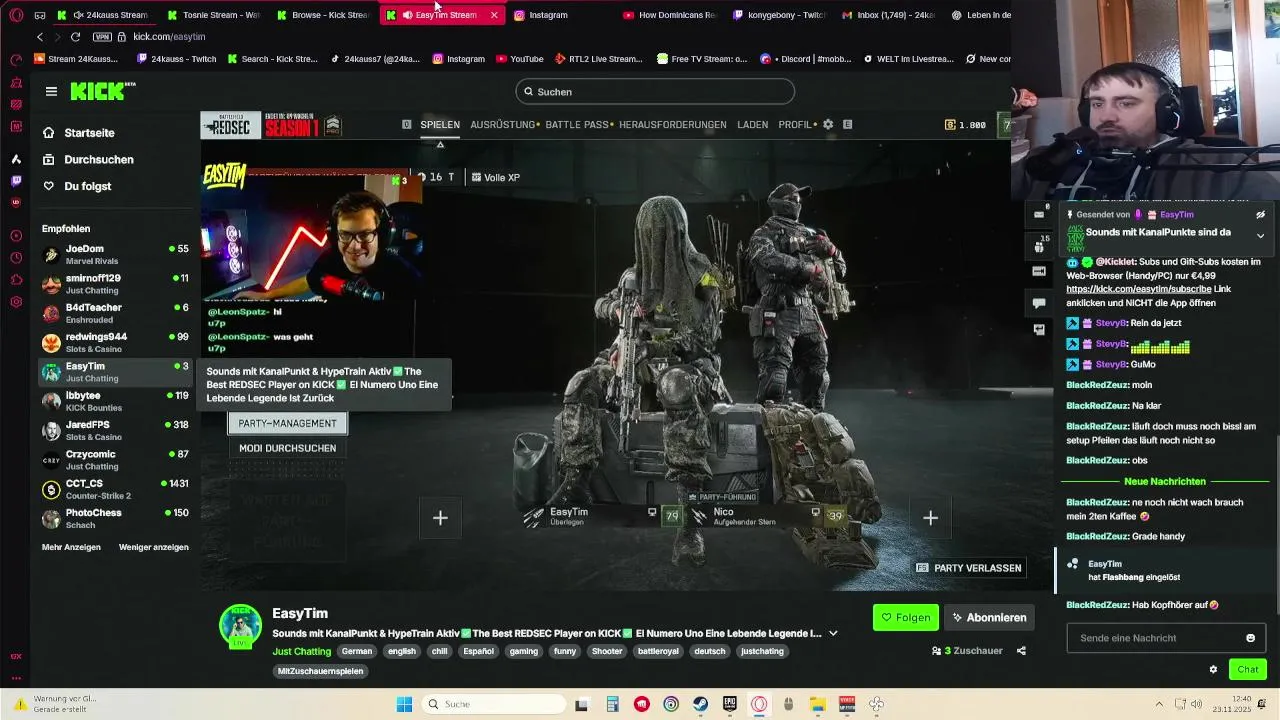Send message with Chat button

(1248, 669)
